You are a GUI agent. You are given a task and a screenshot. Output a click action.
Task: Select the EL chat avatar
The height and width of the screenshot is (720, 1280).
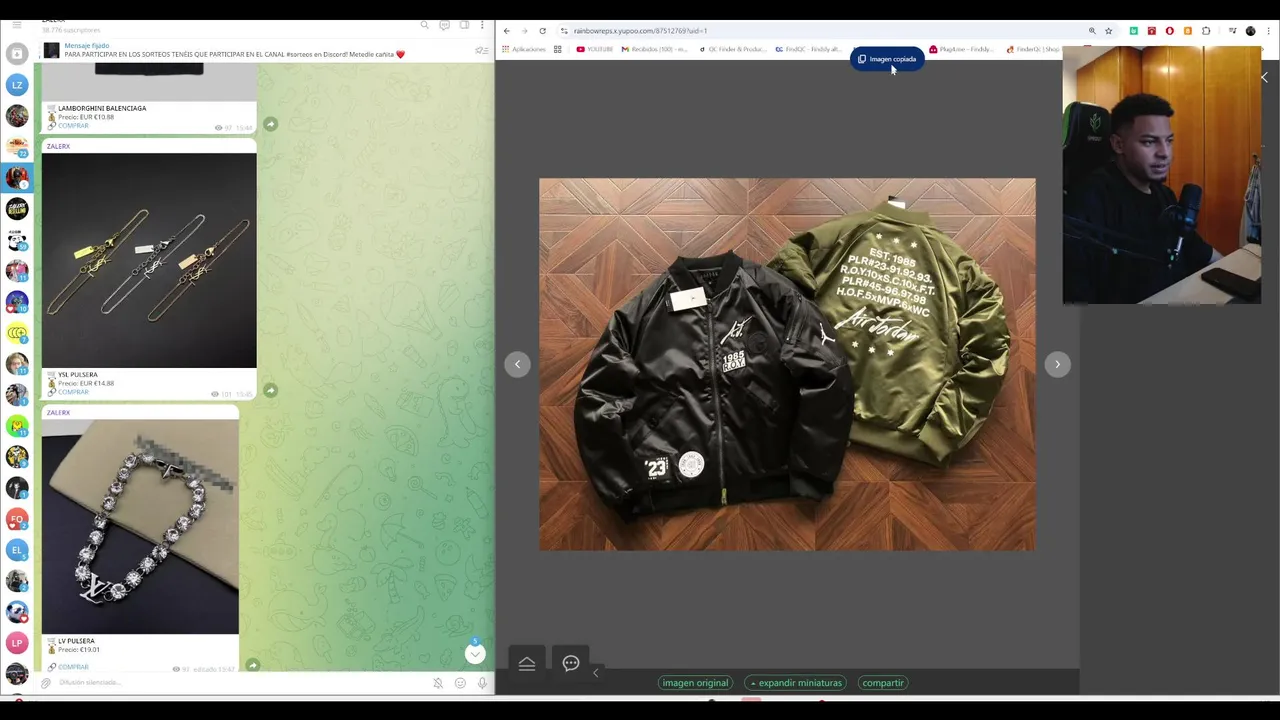[17, 550]
